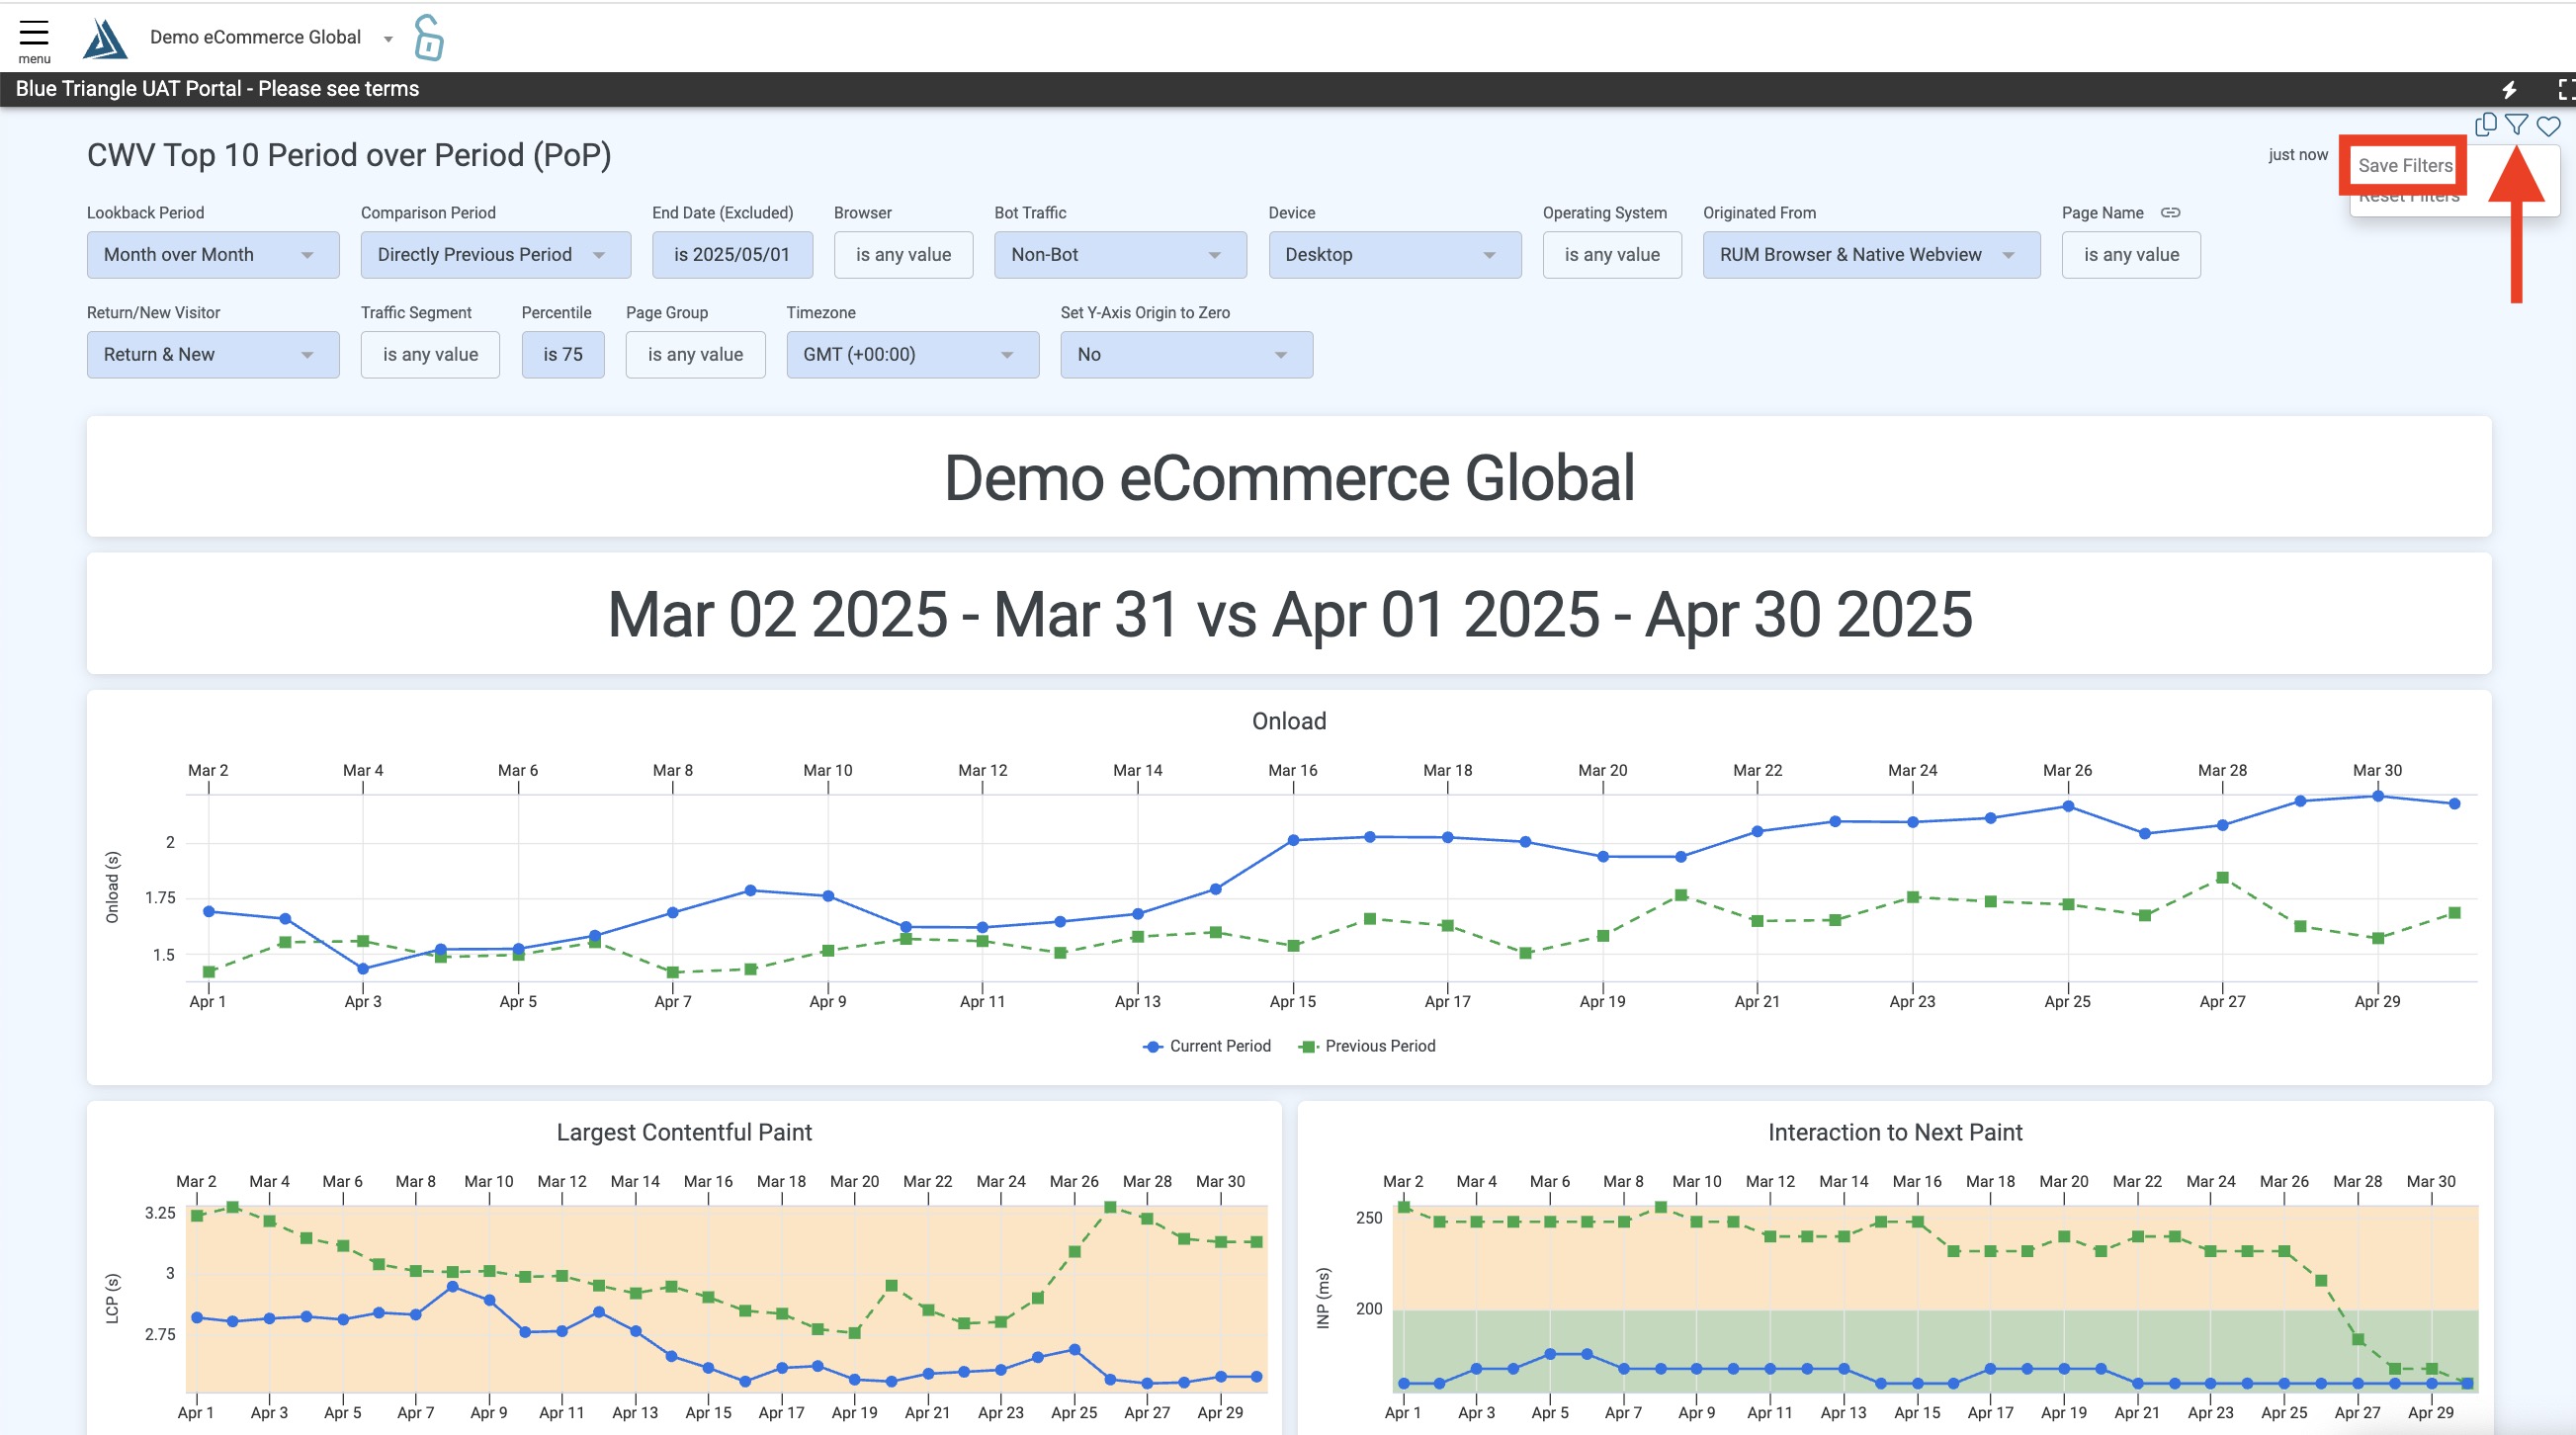This screenshot has height=1435, width=2576.
Task: Click the Page Name link icon
Action: 2170,212
